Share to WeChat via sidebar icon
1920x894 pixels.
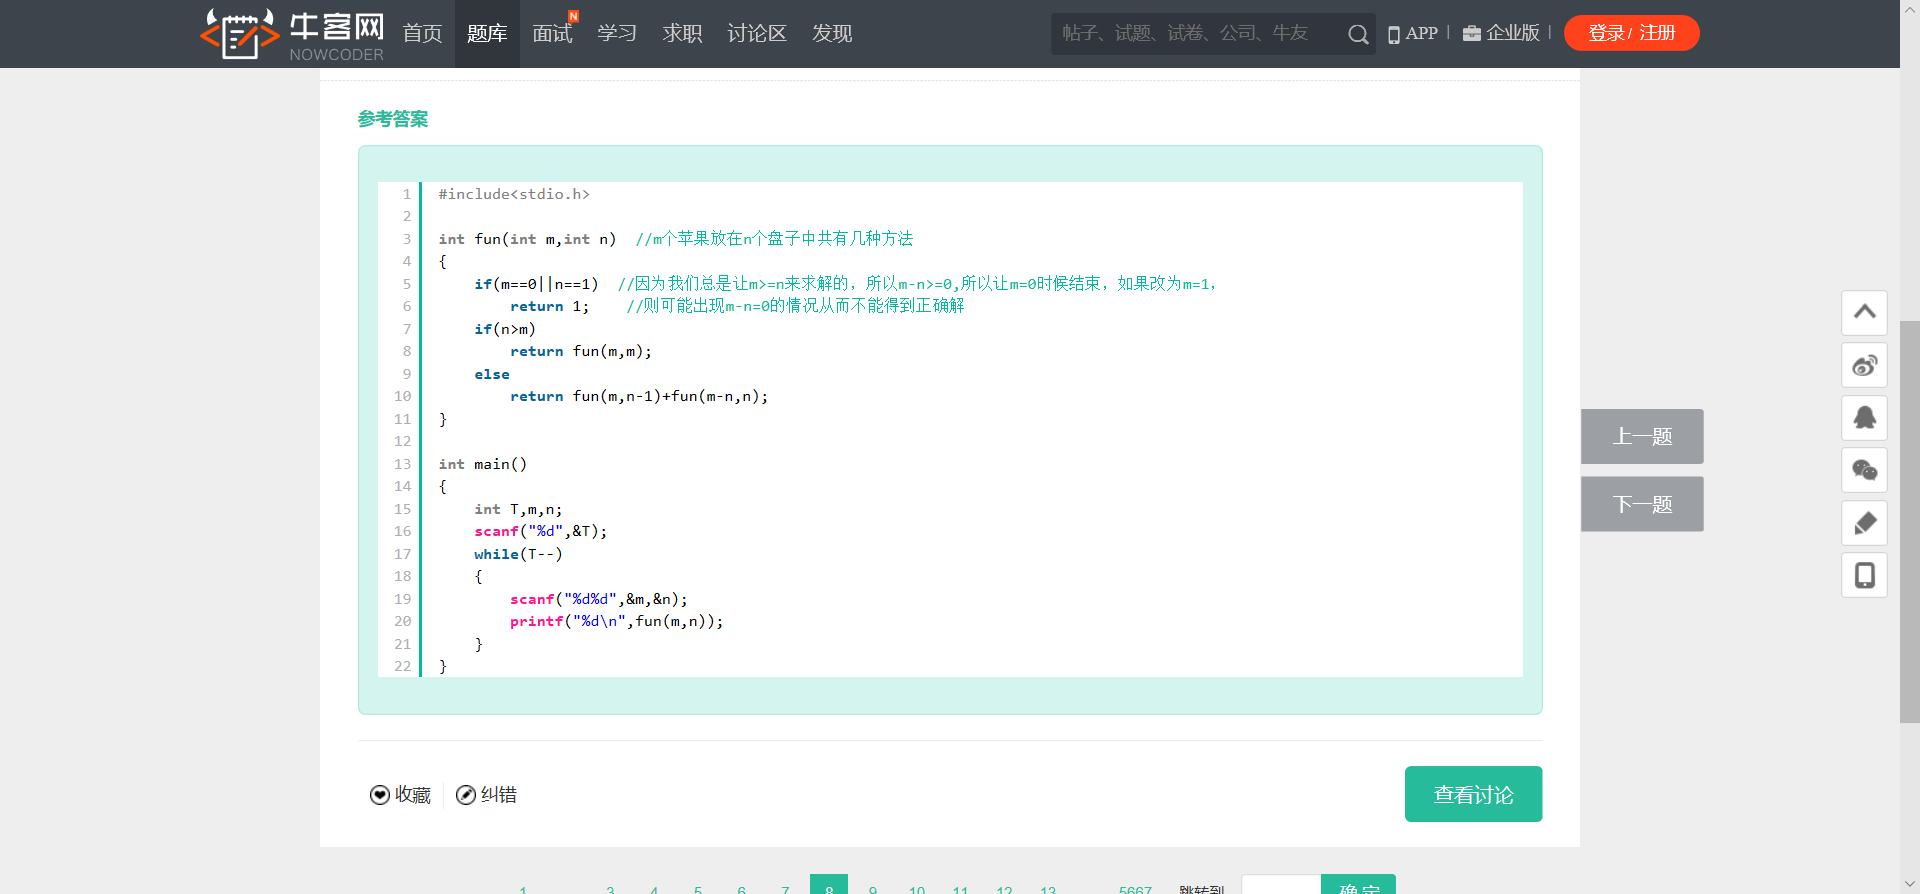[1864, 470]
